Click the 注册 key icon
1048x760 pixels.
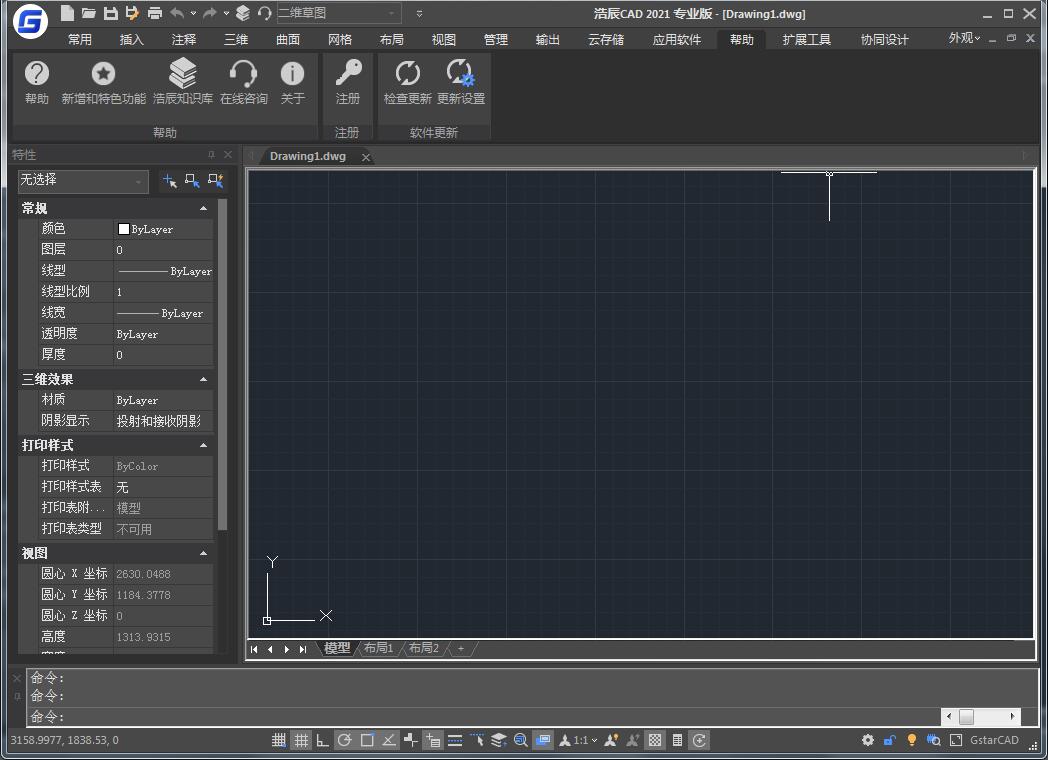347,74
